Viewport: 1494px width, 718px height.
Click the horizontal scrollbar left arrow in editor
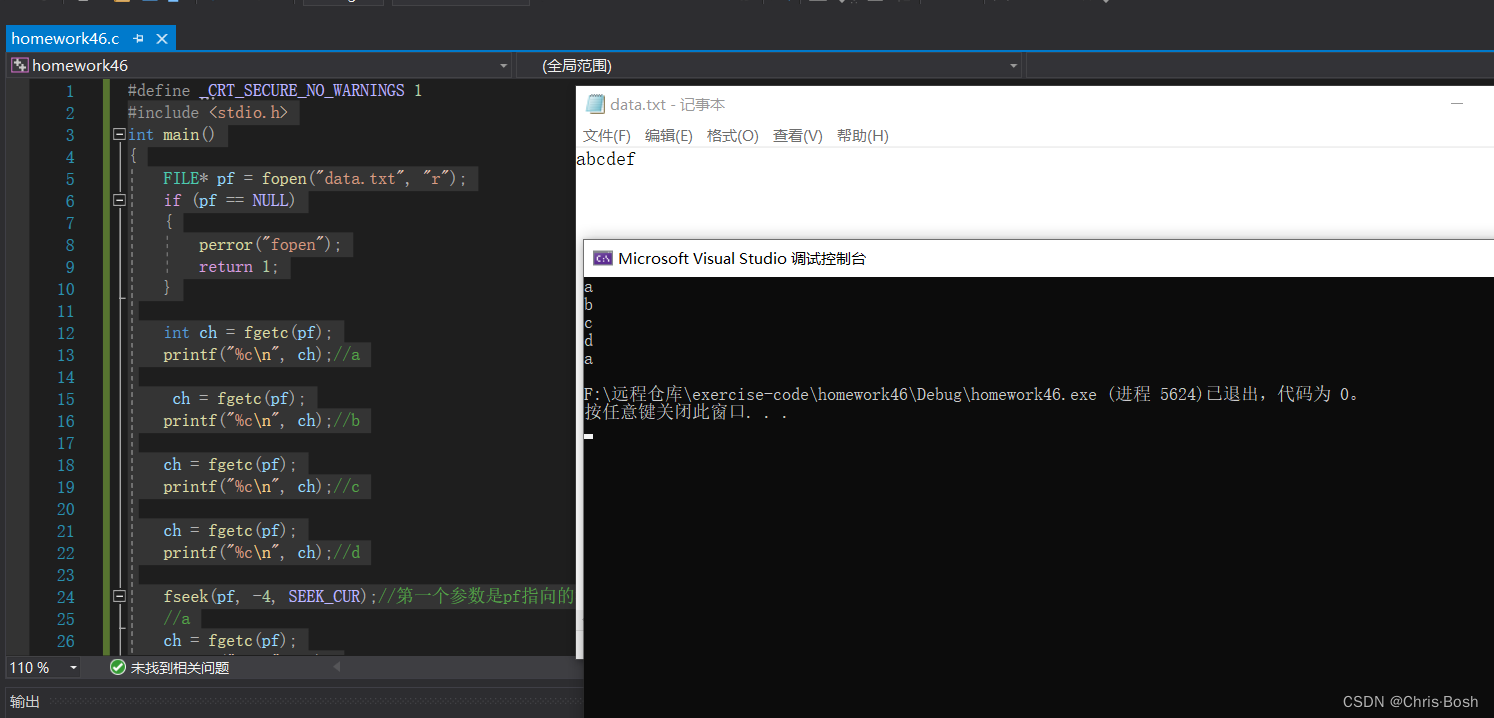click(x=337, y=667)
